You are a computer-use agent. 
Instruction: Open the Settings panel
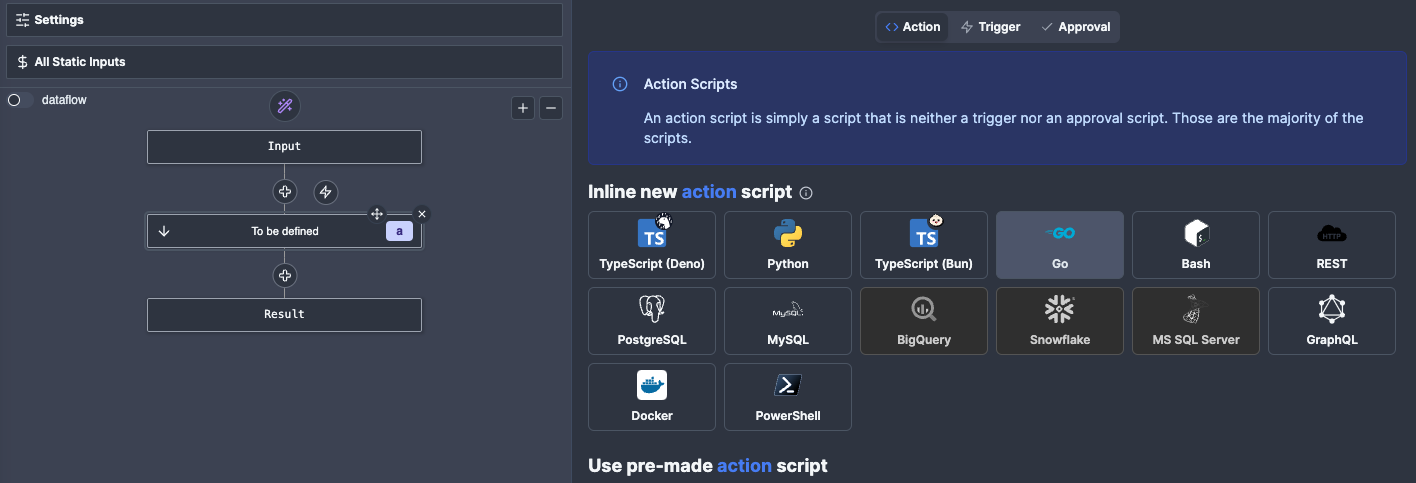click(x=284, y=19)
